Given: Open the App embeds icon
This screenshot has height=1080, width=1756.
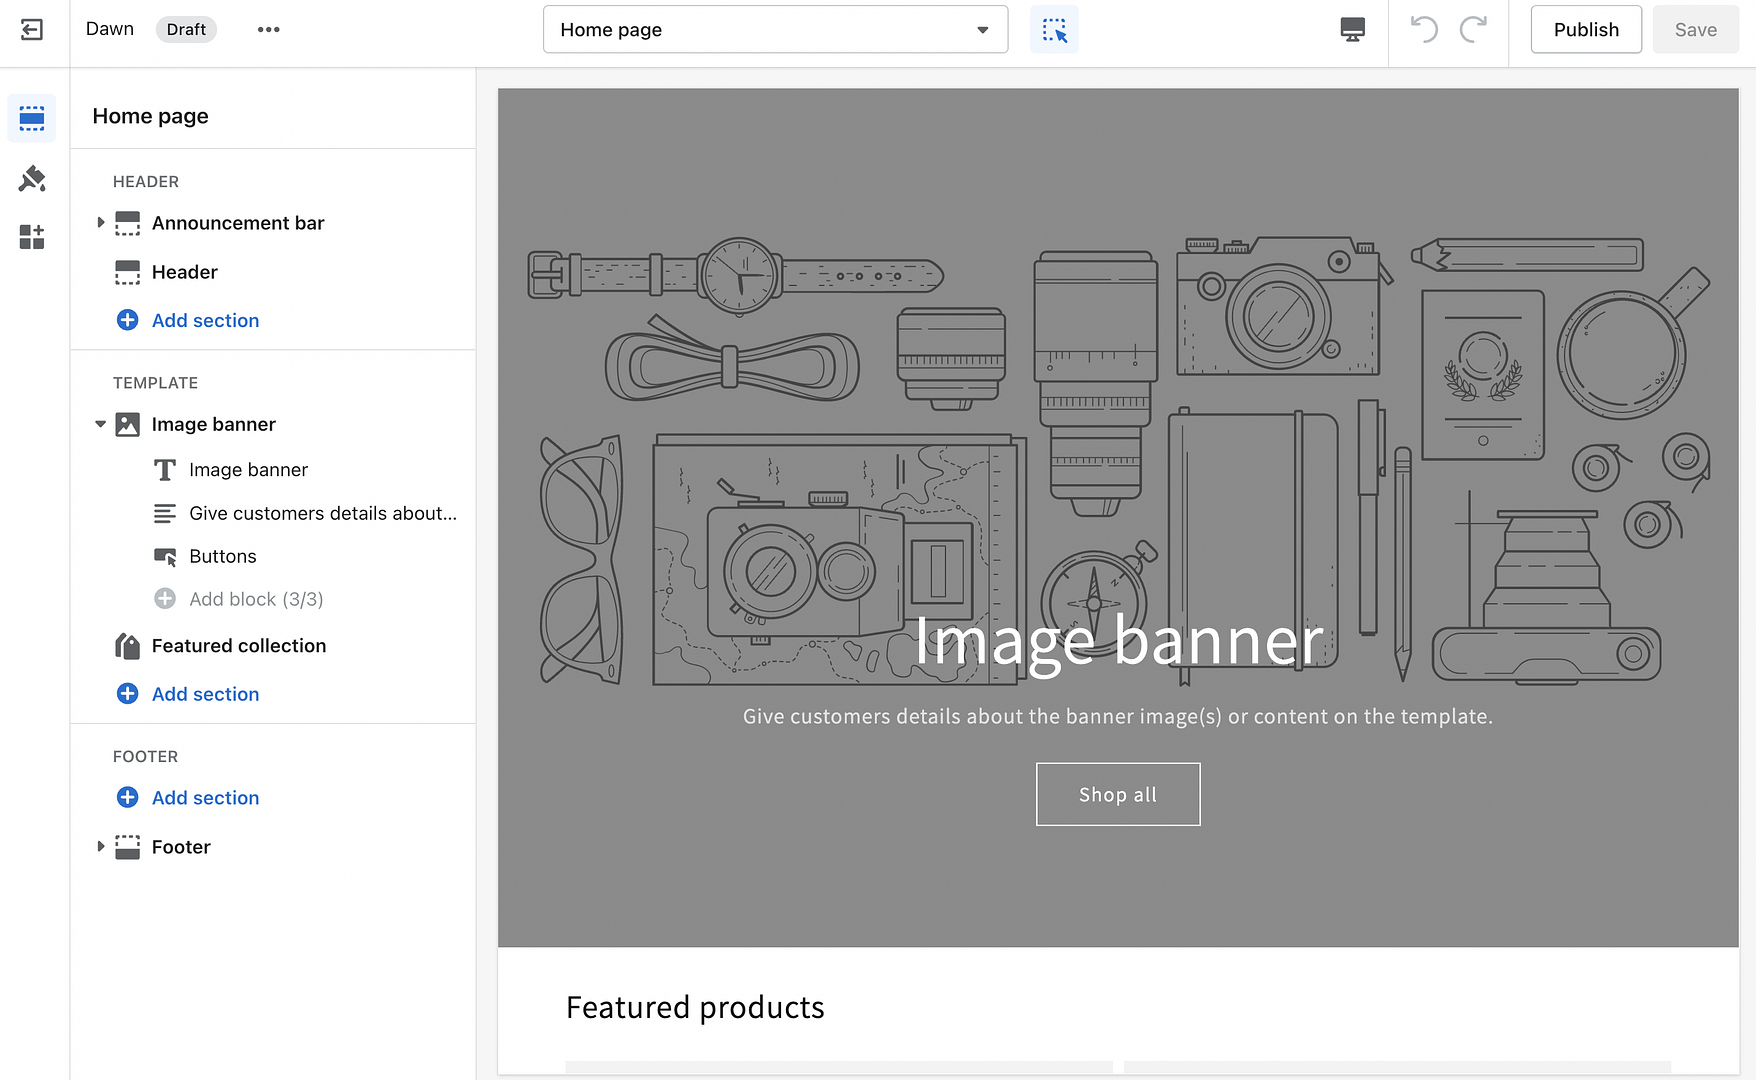Looking at the screenshot, I should tap(32, 237).
